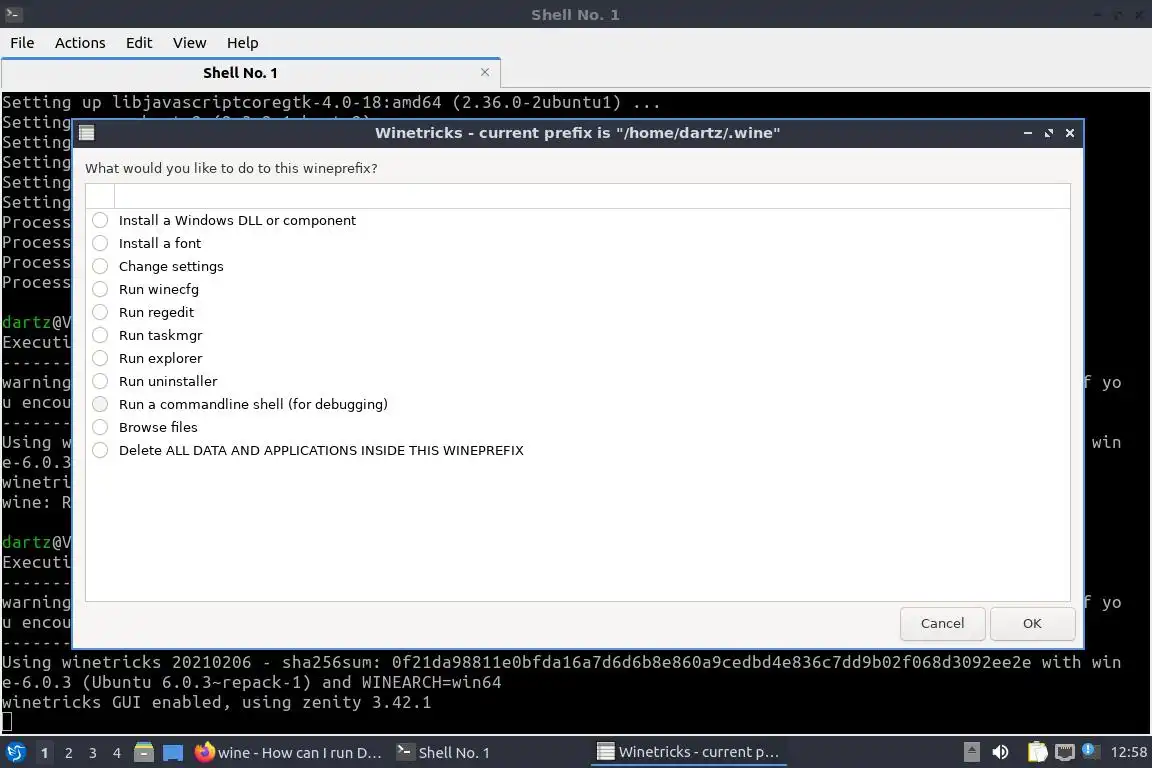1152x768 pixels.
Task: Select the Run regedit radio button
Action: click(100, 312)
